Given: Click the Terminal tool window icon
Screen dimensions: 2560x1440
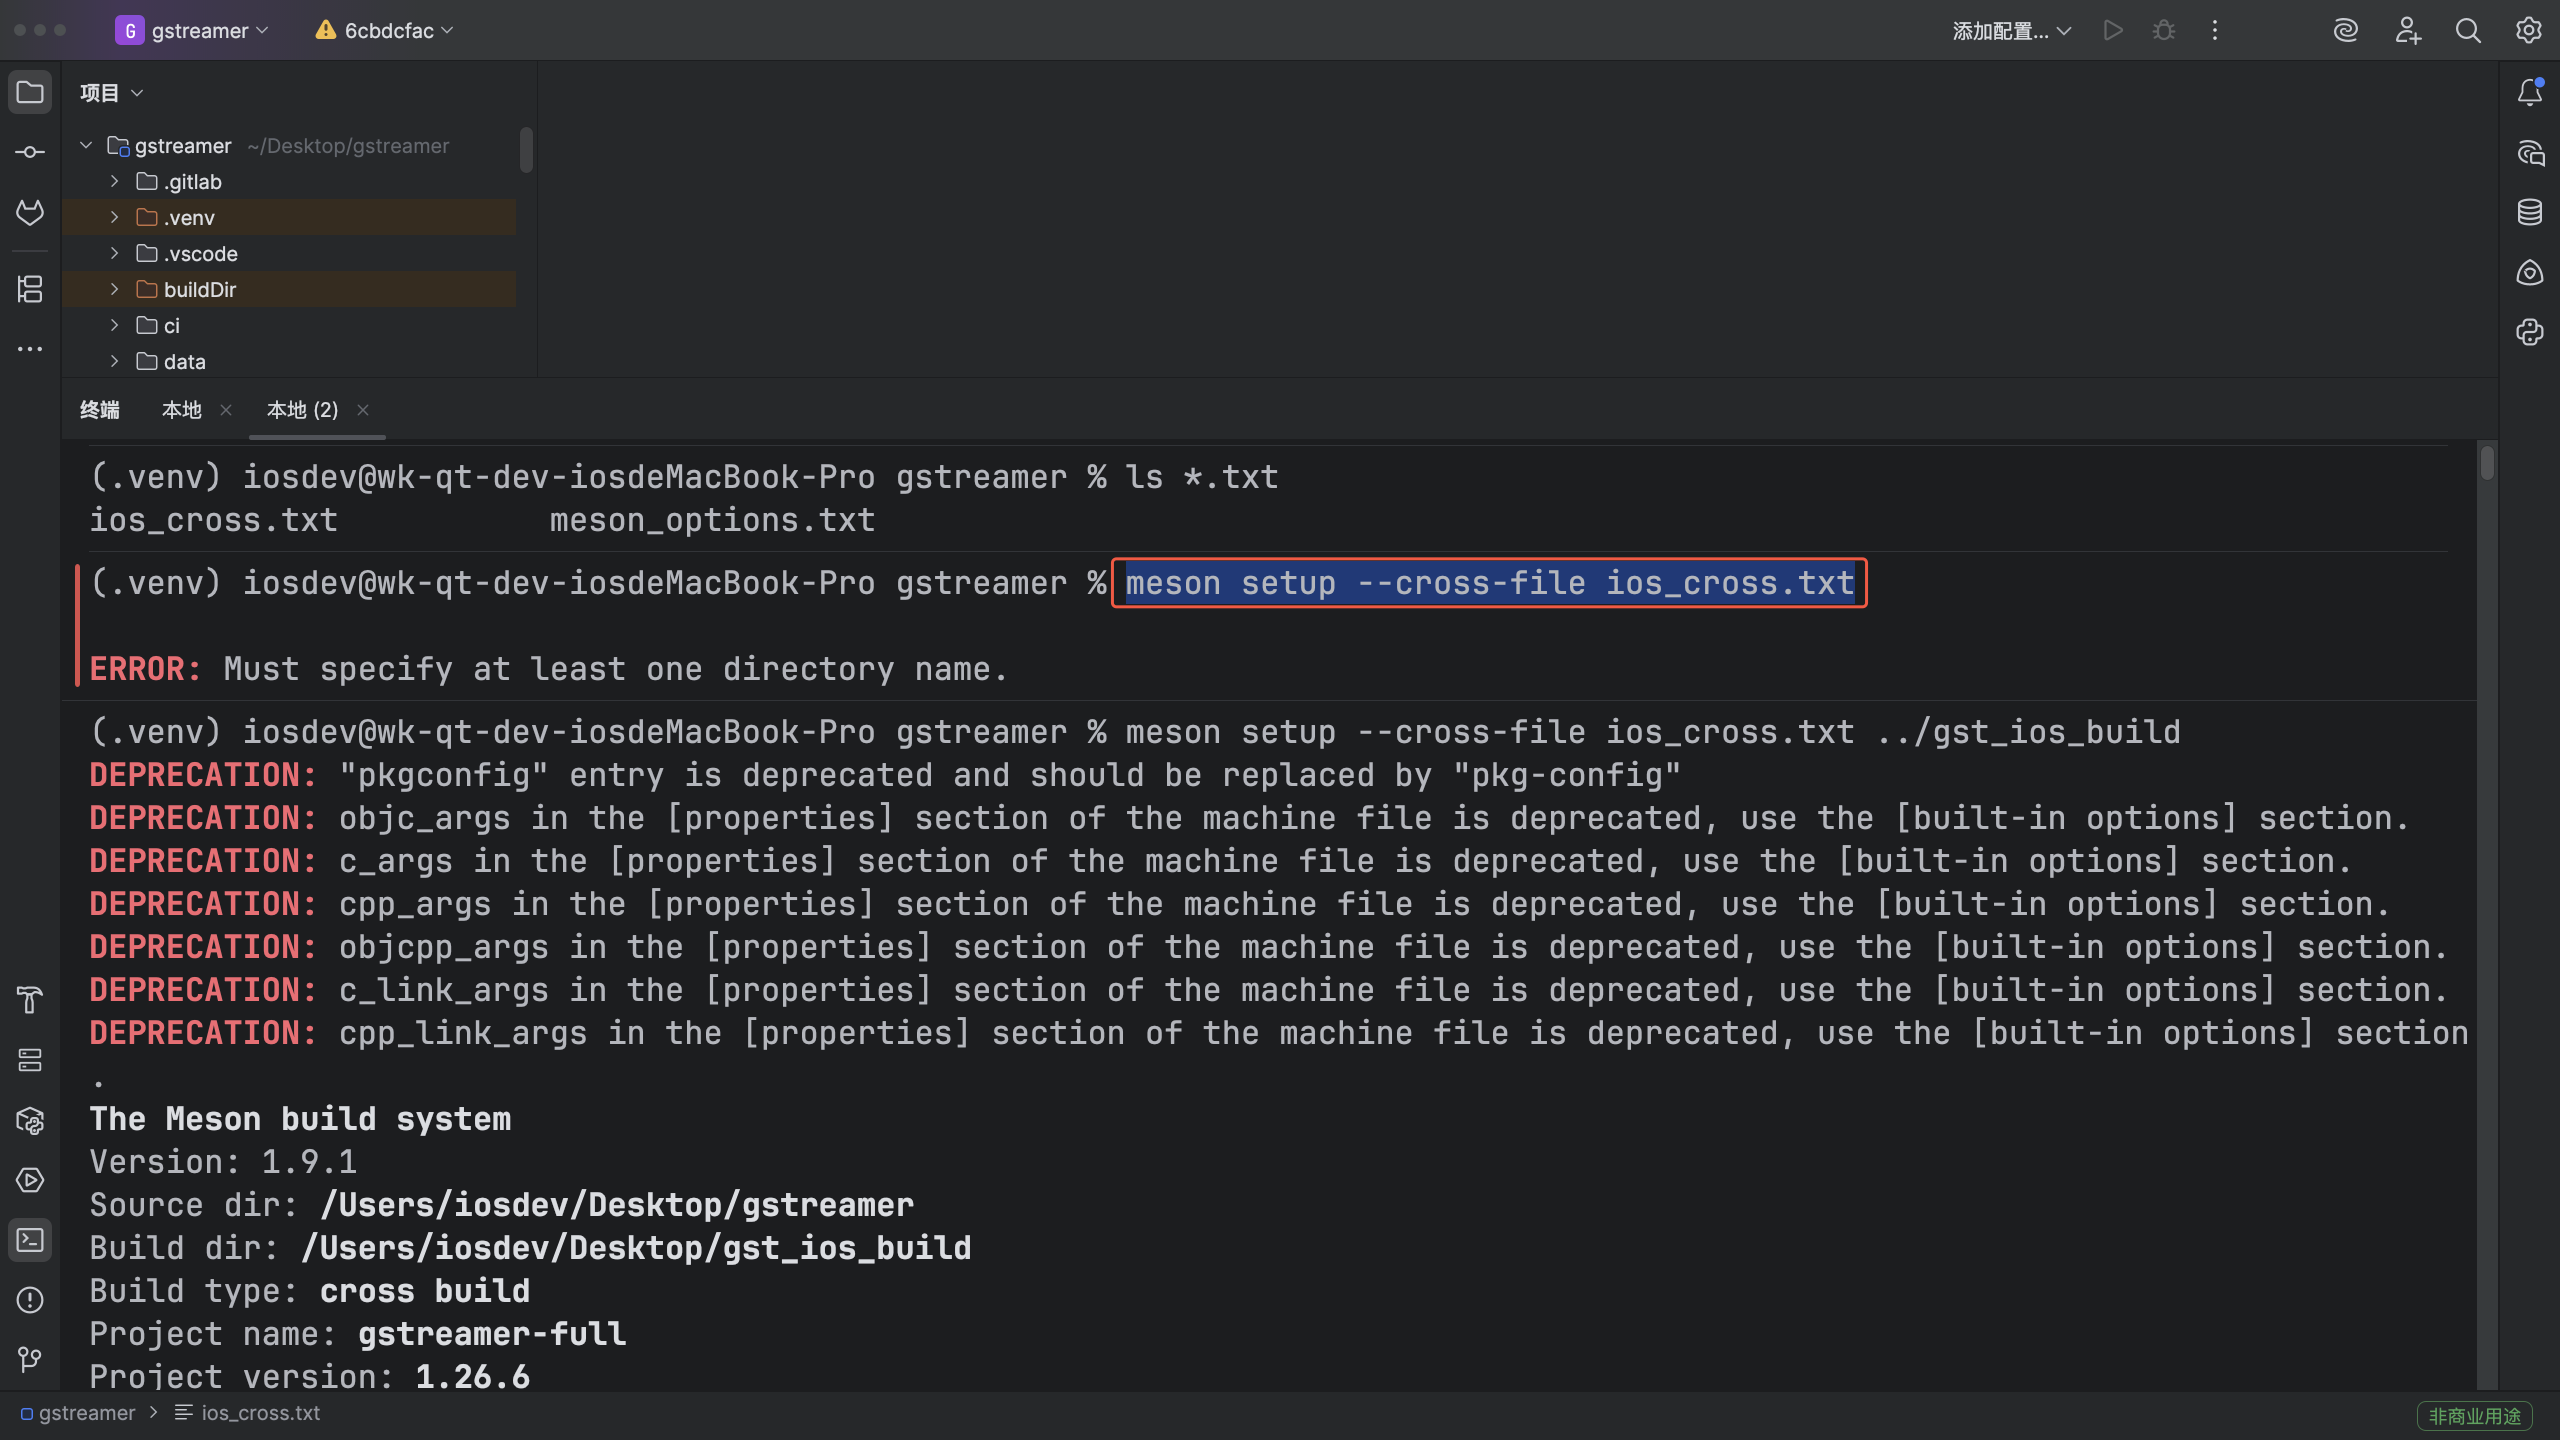Looking at the screenshot, I should pos(30,1240).
